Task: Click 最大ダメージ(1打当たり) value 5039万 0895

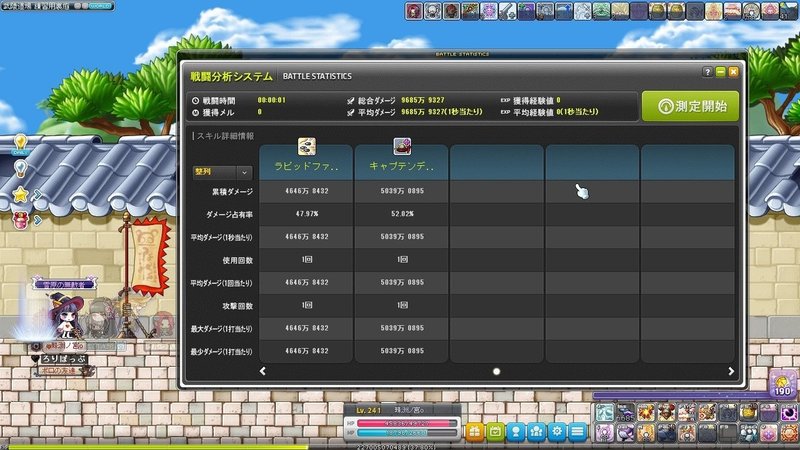Action: click(x=402, y=328)
